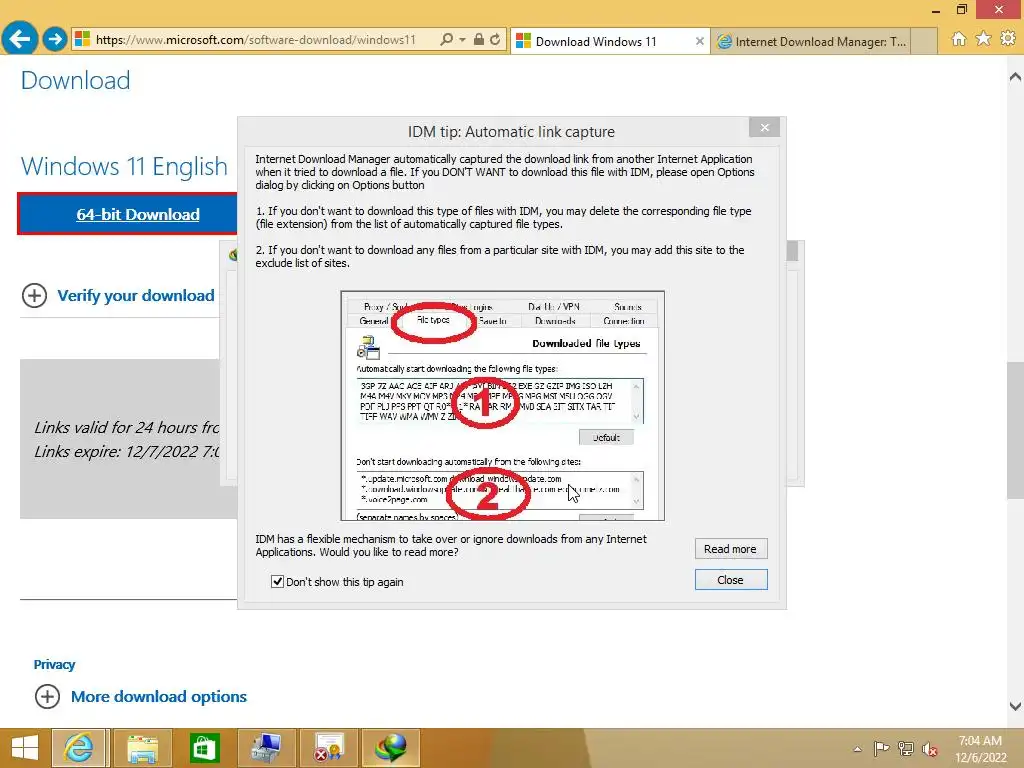The image size is (1024, 768).
Task: Open network tray icon
Action: [x=906, y=749]
